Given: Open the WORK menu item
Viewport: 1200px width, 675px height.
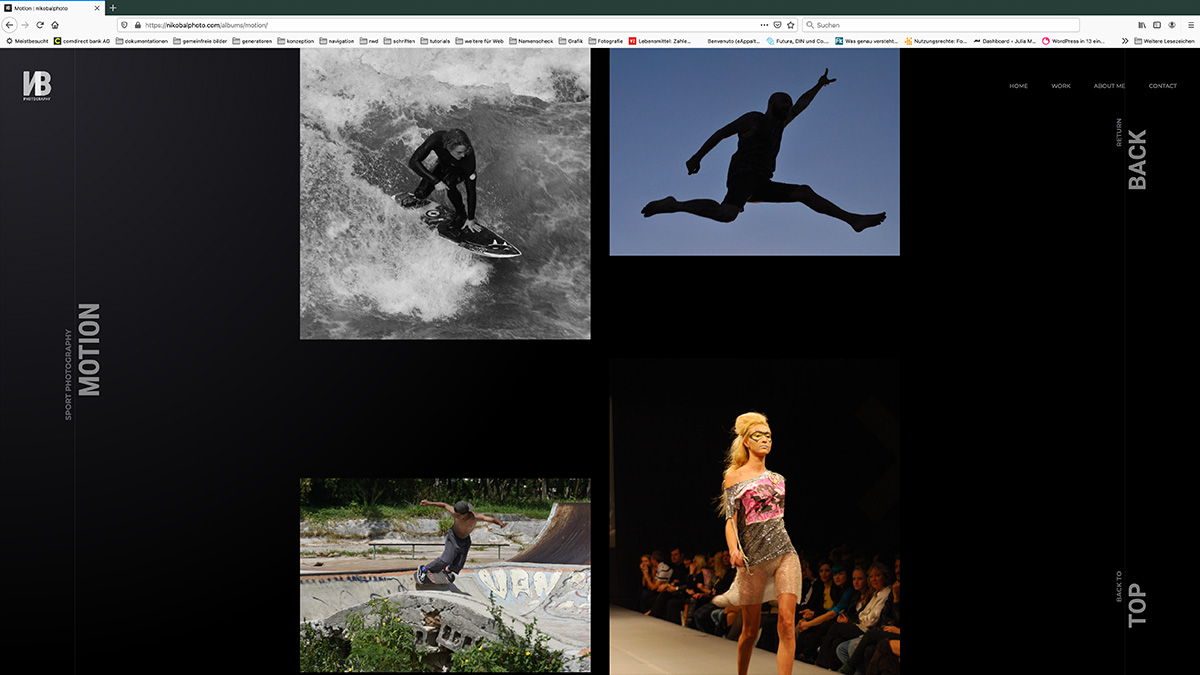Looking at the screenshot, I should 1060,86.
